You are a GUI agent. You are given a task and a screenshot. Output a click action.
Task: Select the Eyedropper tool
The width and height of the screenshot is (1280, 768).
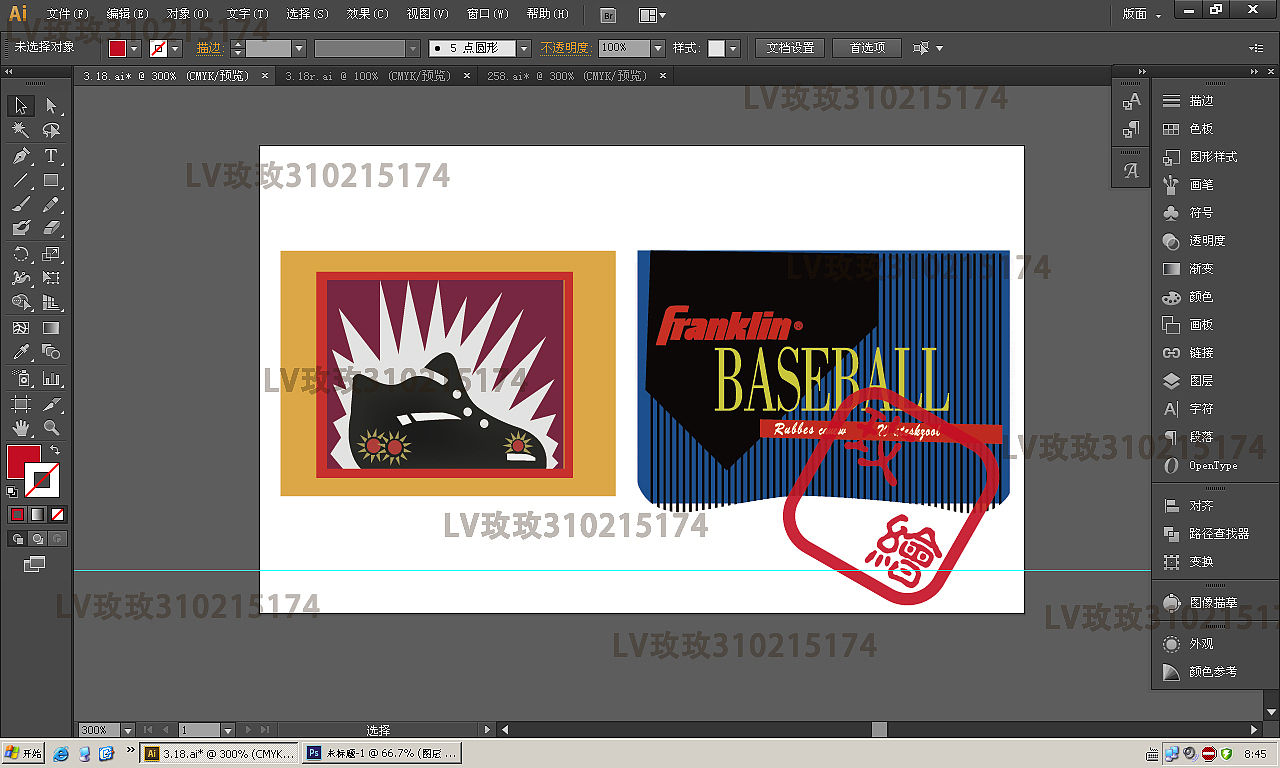point(21,352)
